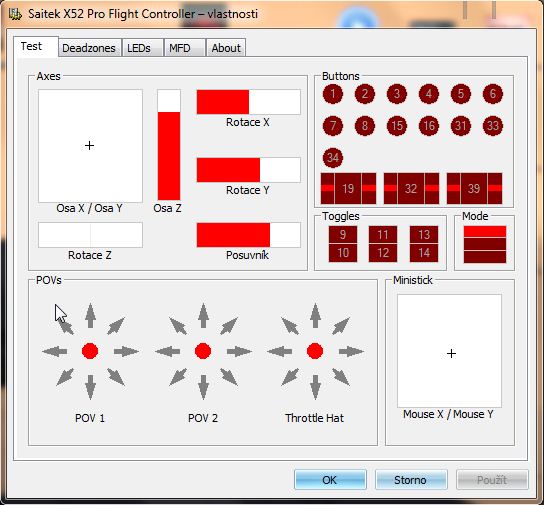The width and height of the screenshot is (544, 505).
Task: Click button indicator 16
Action: coord(429,126)
